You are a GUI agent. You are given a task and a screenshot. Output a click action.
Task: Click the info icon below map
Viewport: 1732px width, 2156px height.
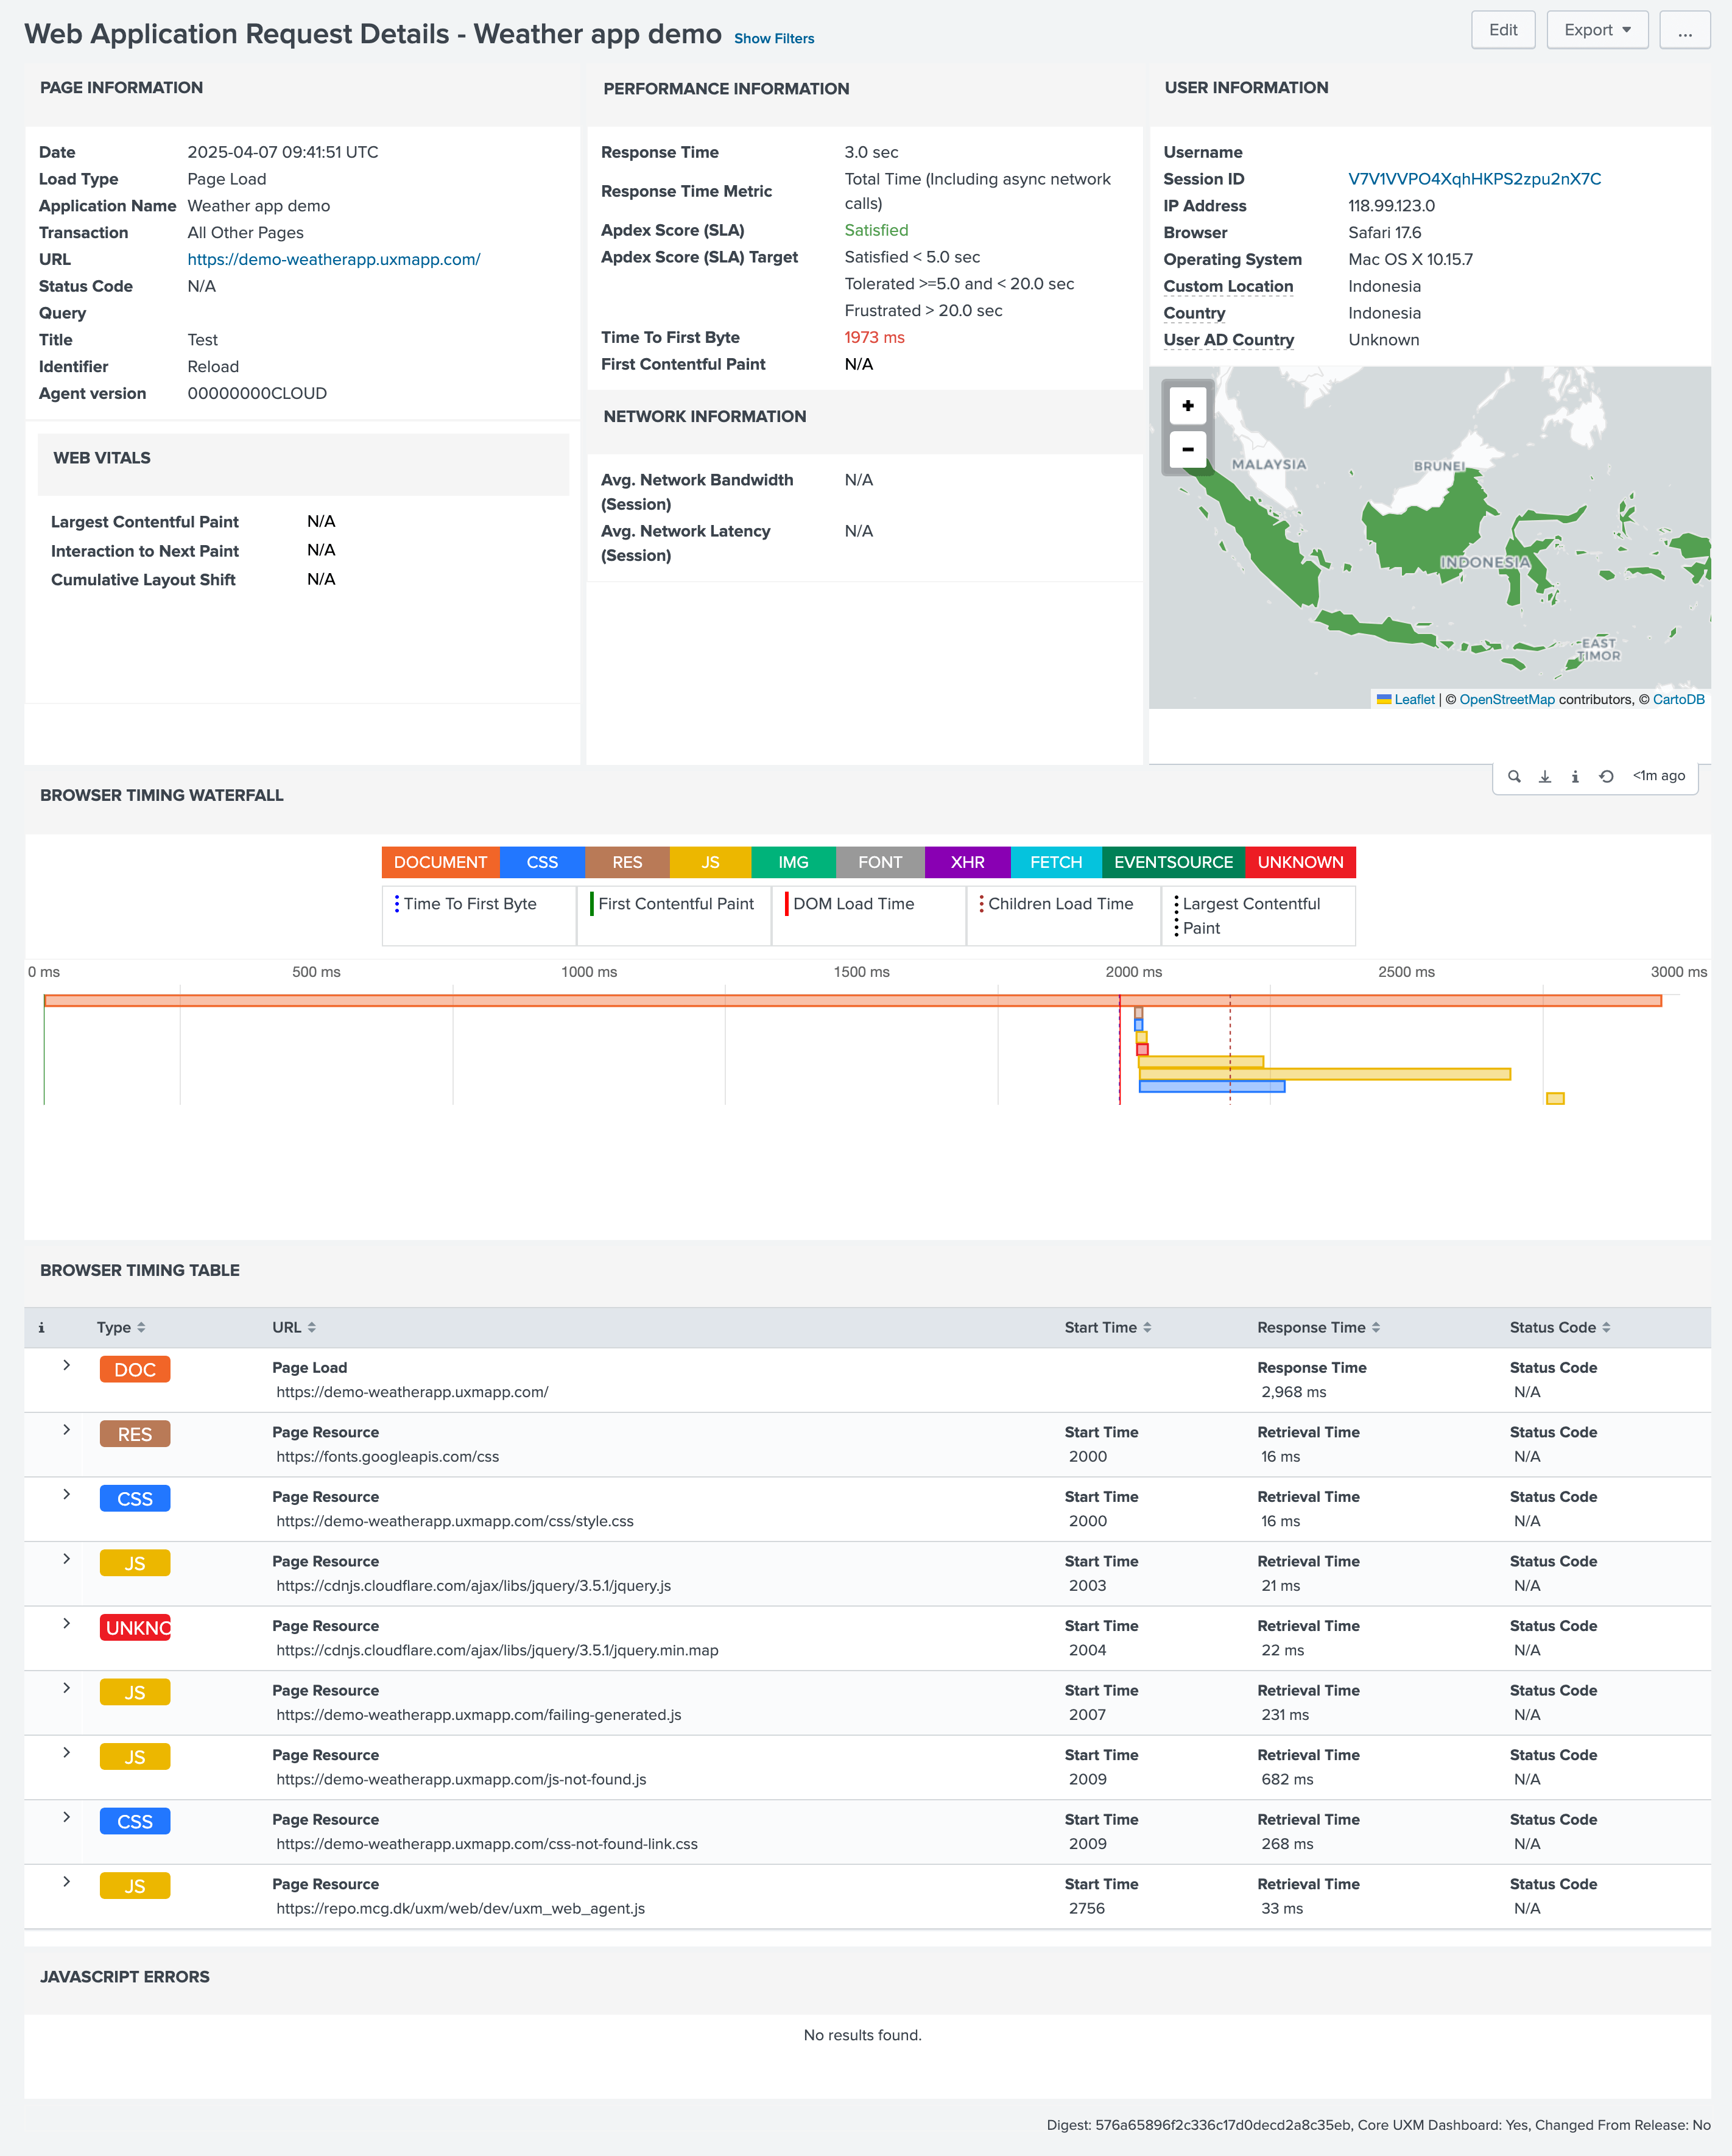[x=1575, y=776]
